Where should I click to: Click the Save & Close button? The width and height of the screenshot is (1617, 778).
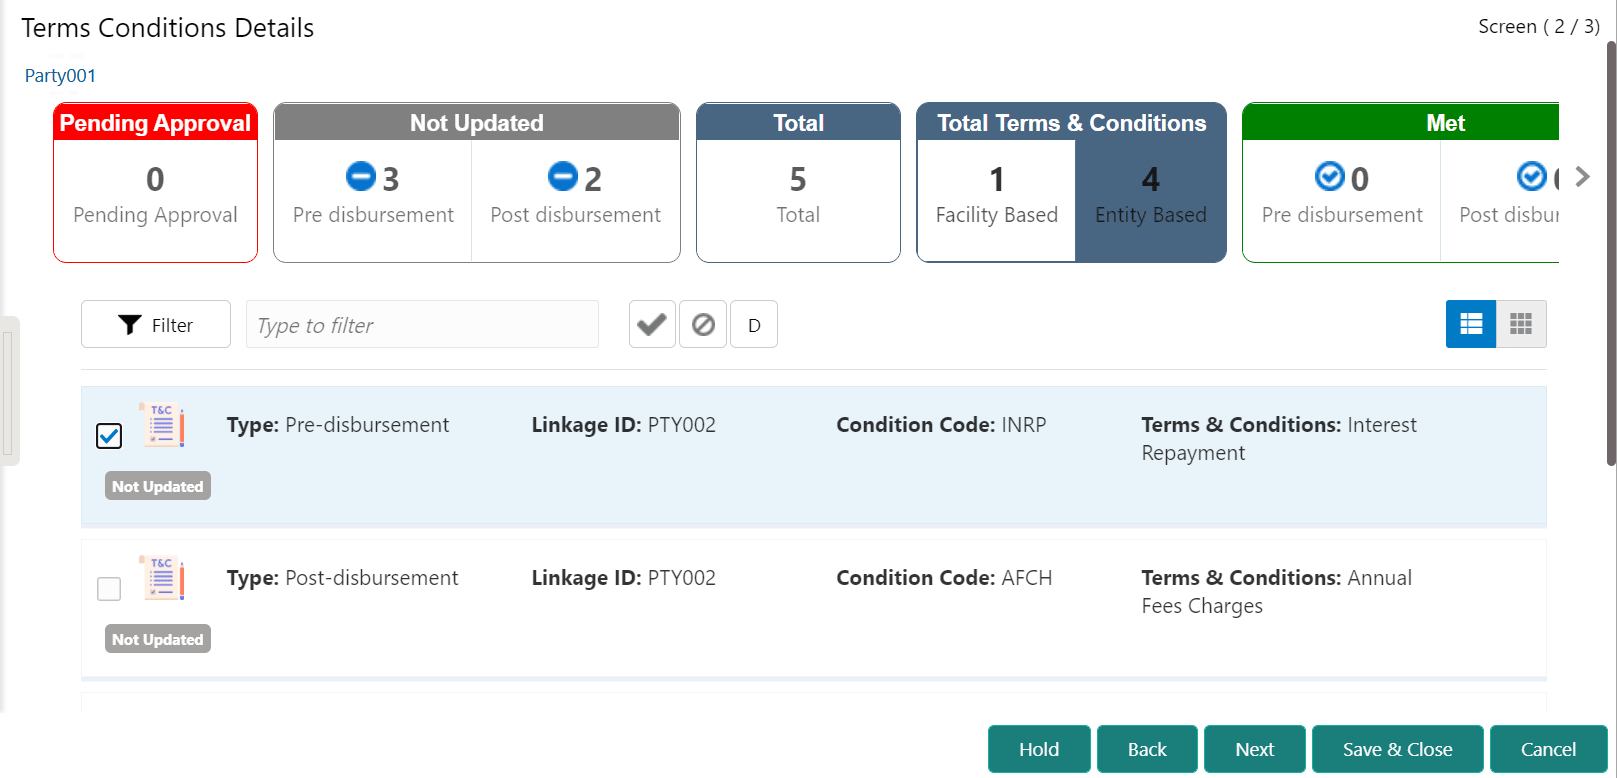1397,749
